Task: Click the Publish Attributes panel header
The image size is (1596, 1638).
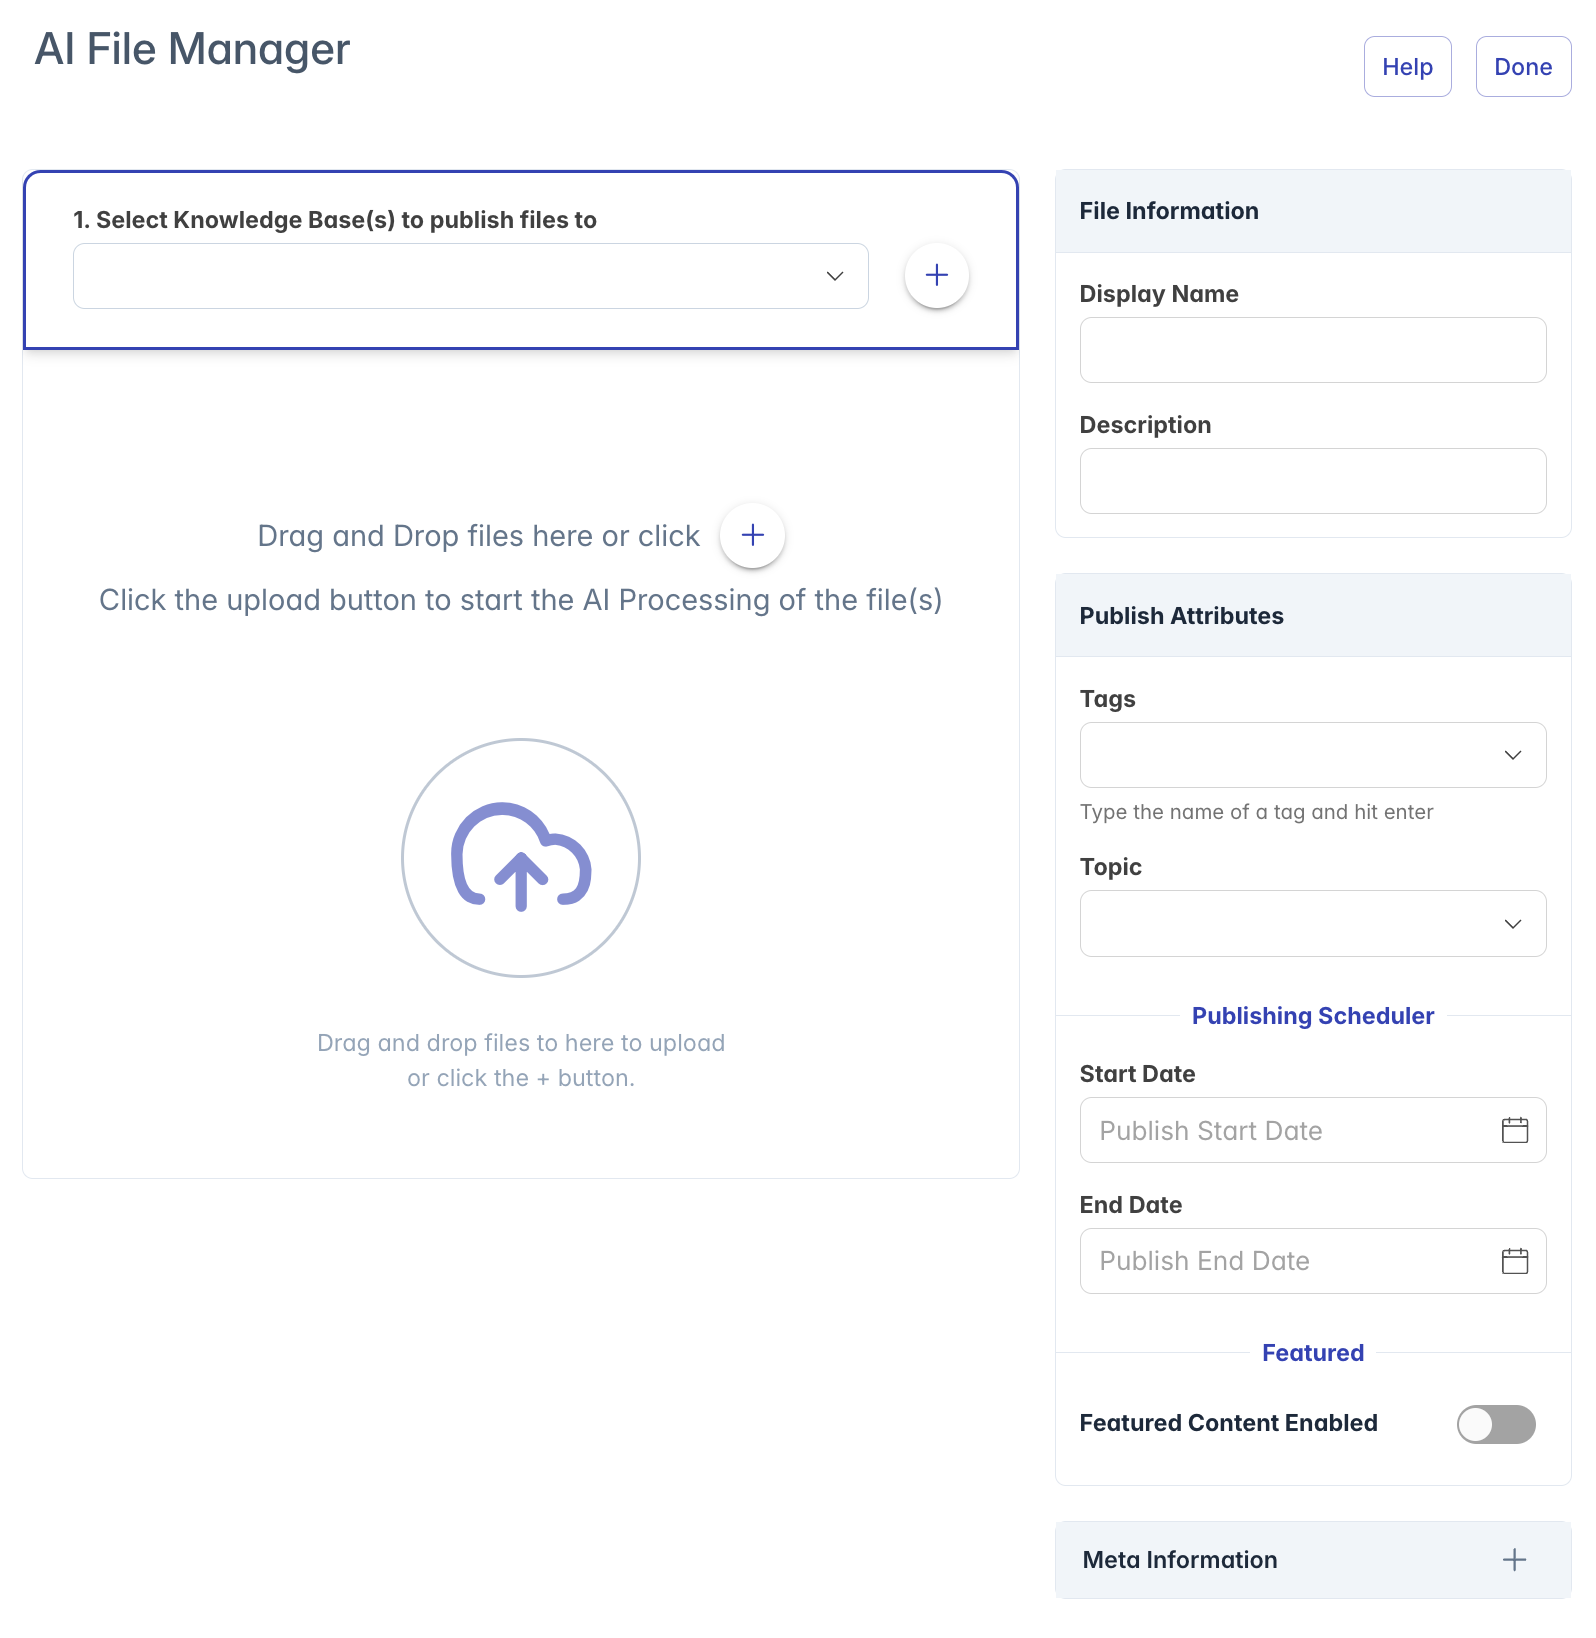Action: click(x=1313, y=615)
